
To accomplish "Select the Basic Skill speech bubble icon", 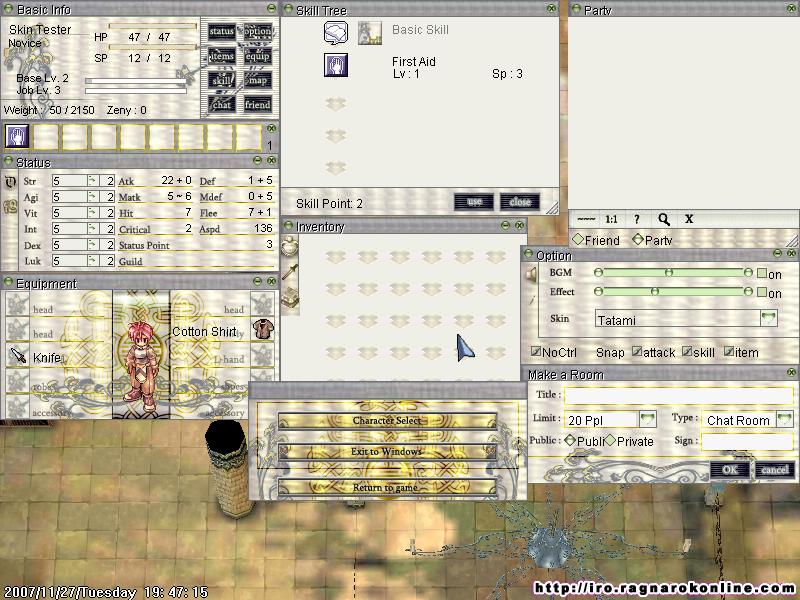I will point(336,33).
